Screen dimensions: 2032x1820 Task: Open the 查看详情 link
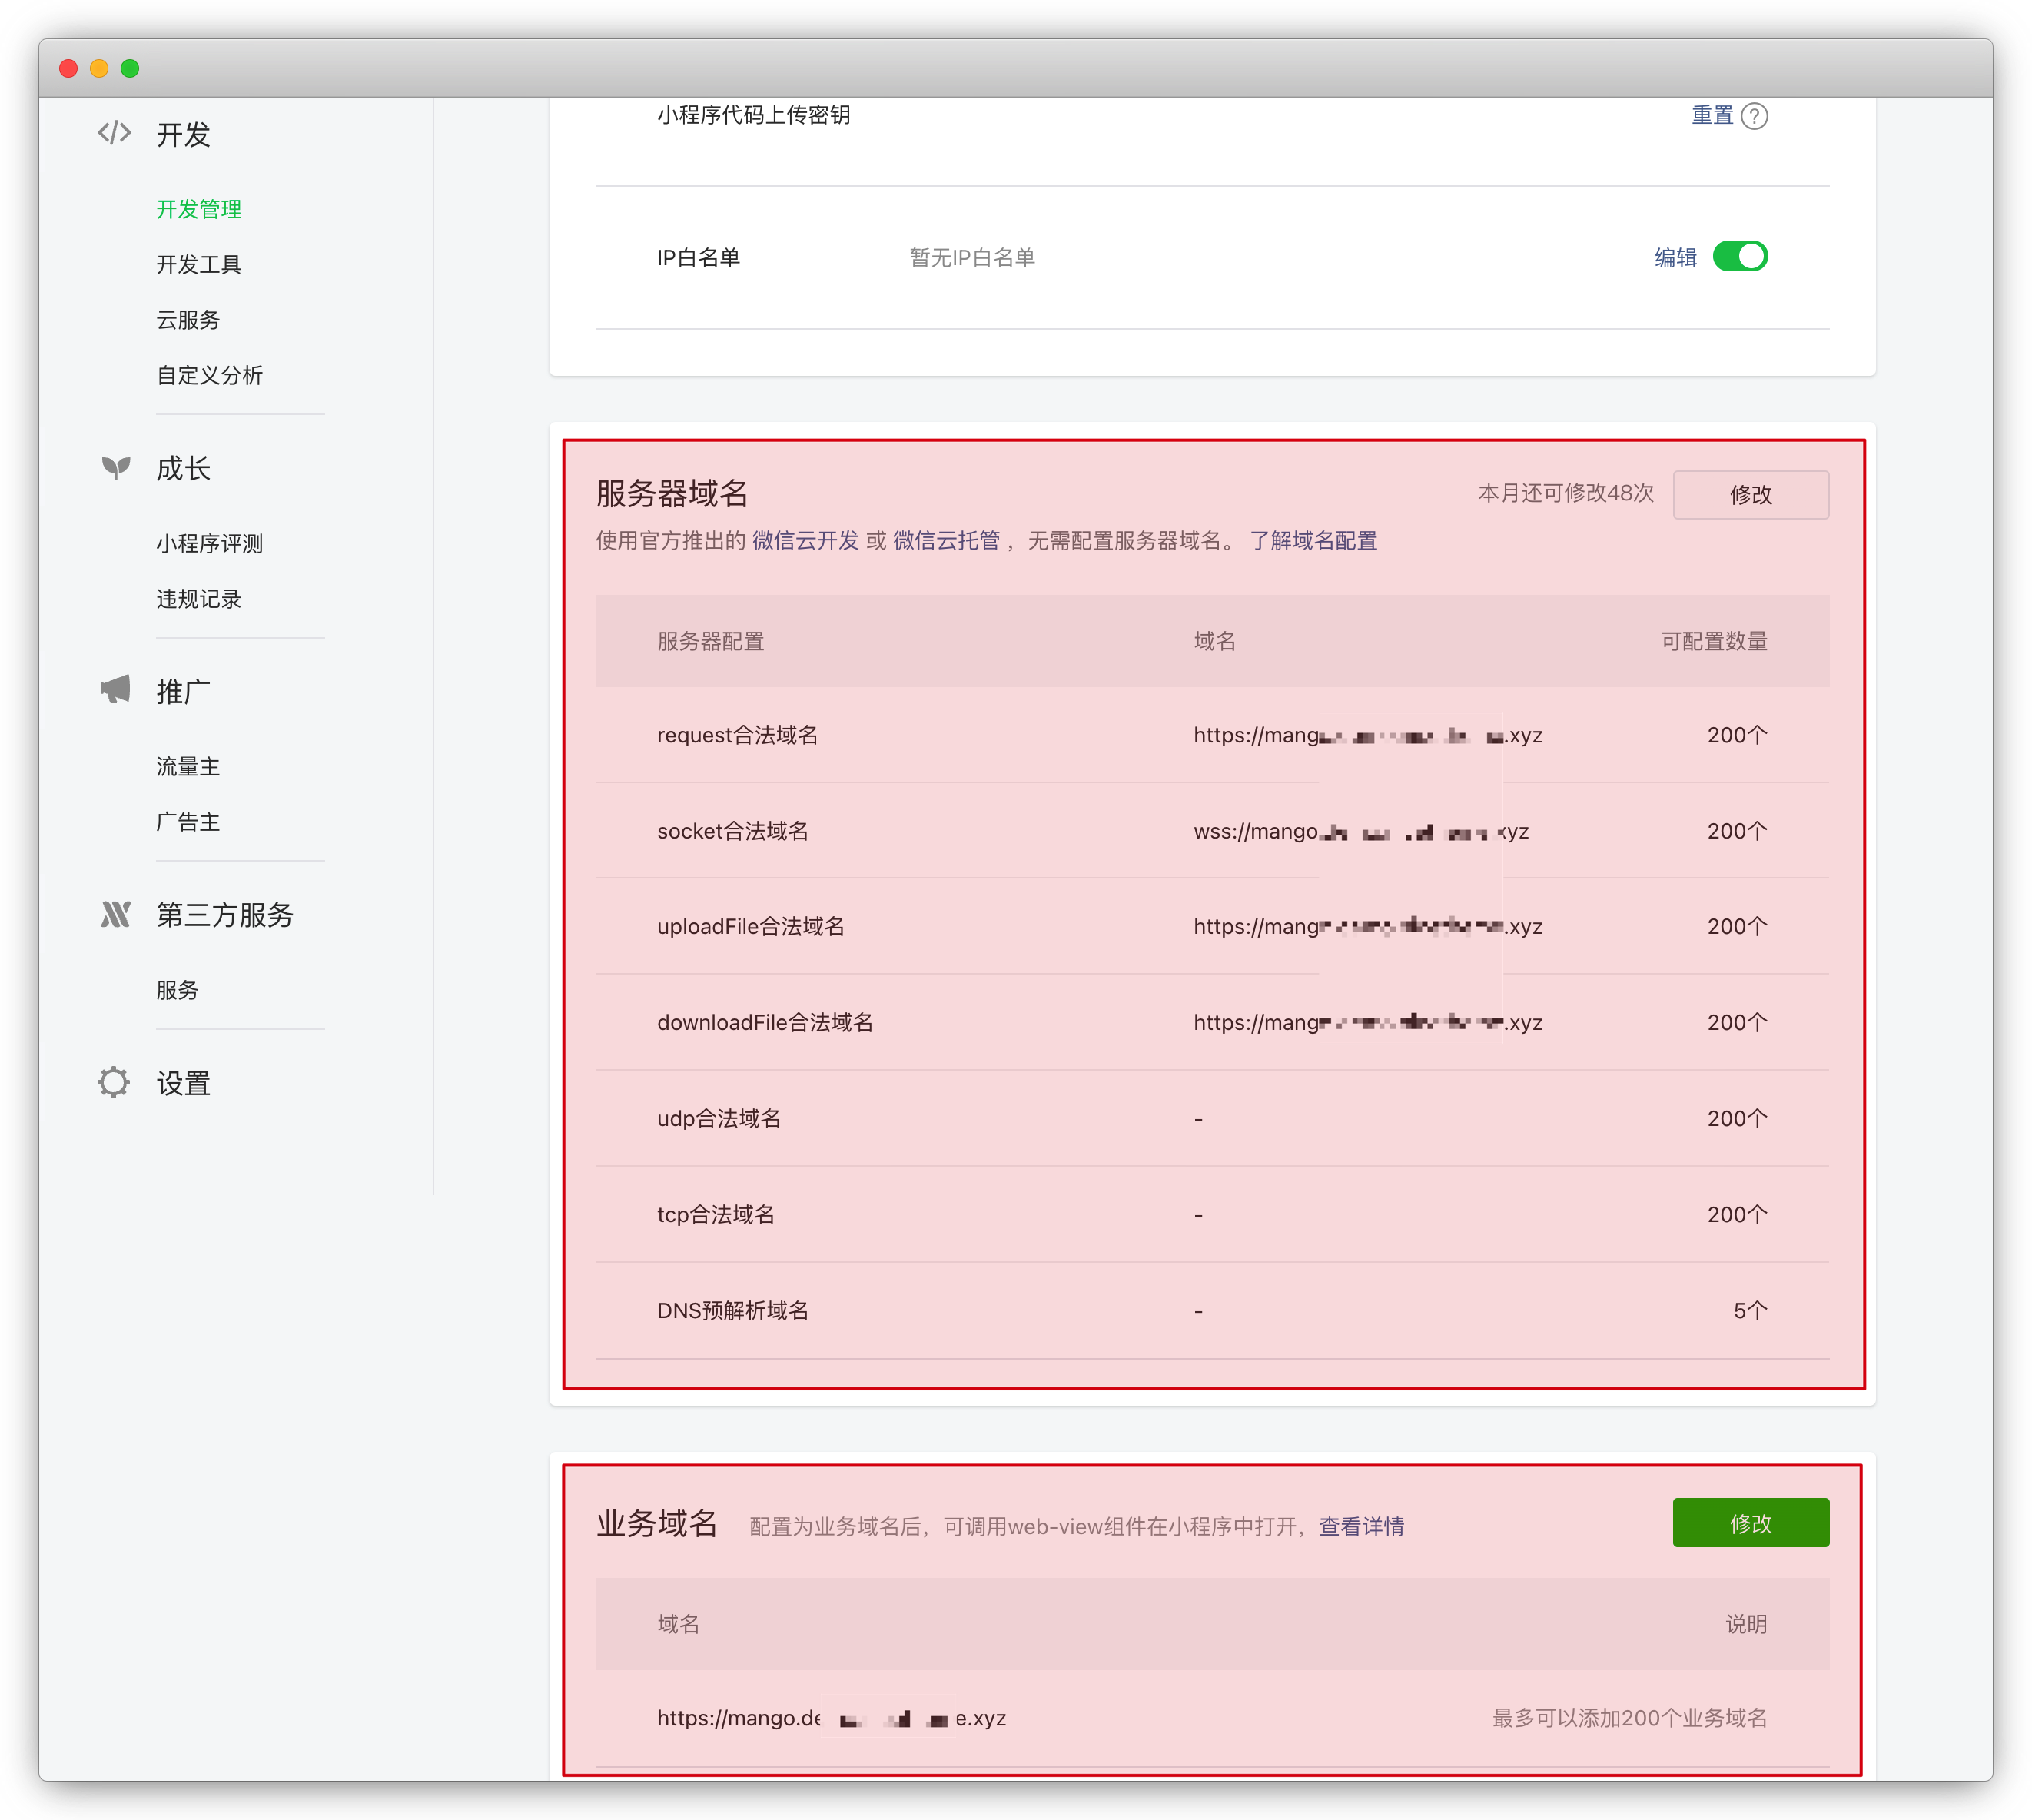click(x=1362, y=1526)
